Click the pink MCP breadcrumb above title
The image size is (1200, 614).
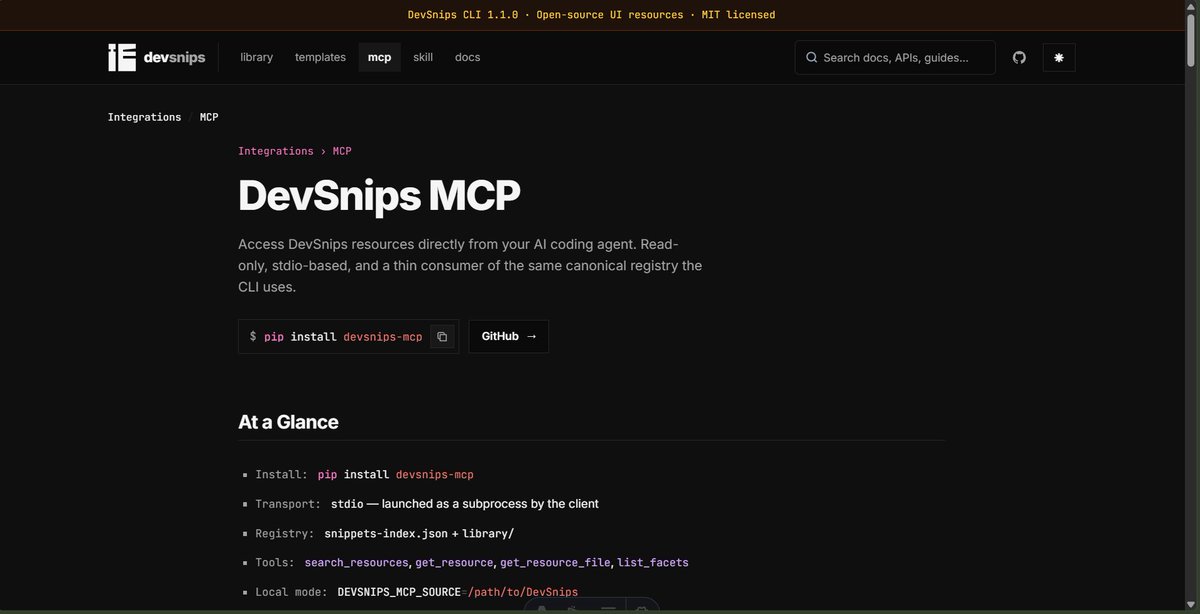pos(342,151)
